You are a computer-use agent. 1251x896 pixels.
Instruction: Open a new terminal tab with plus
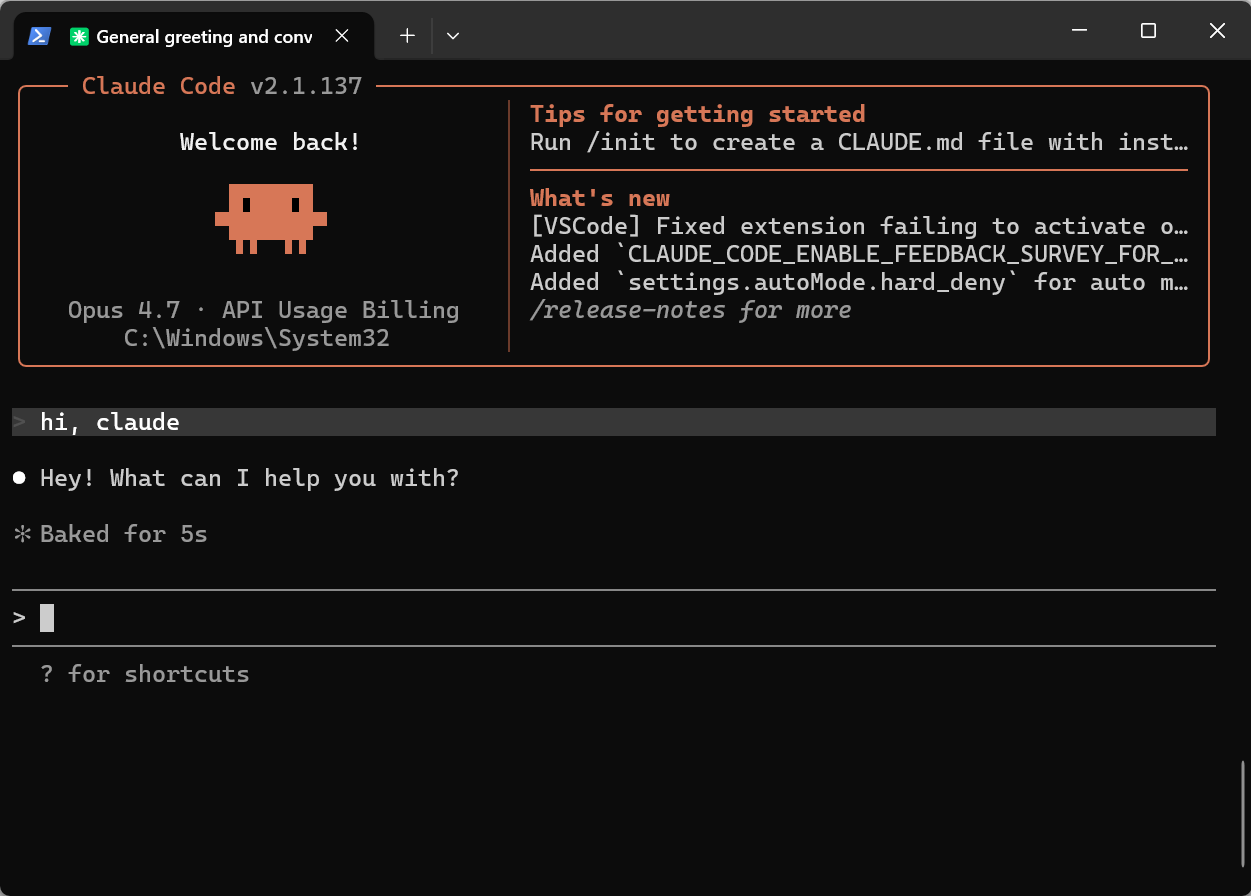click(407, 36)
